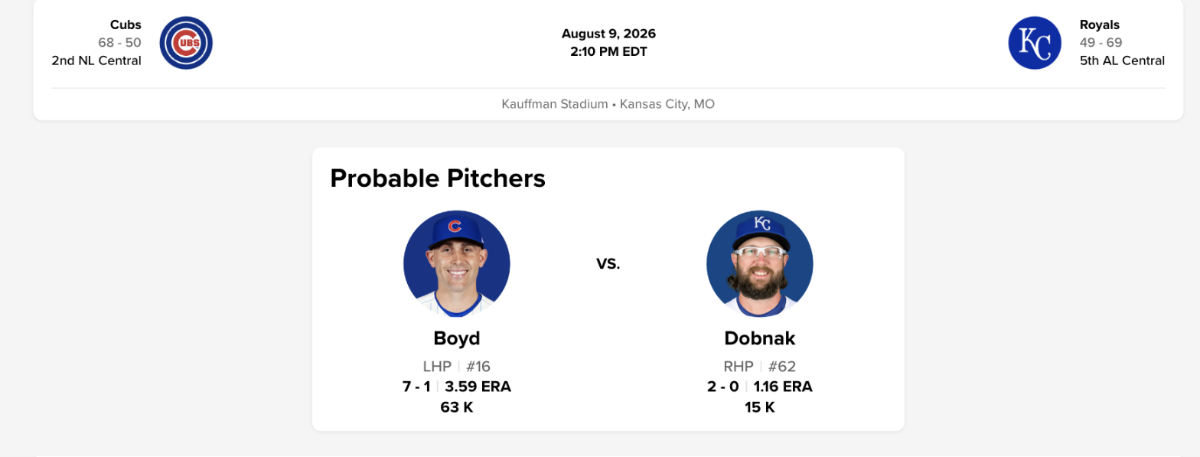Click the 2:10 PM EDT game time
The width and height of the screenshot is (1200, 457).
click(x=609, y=51)
